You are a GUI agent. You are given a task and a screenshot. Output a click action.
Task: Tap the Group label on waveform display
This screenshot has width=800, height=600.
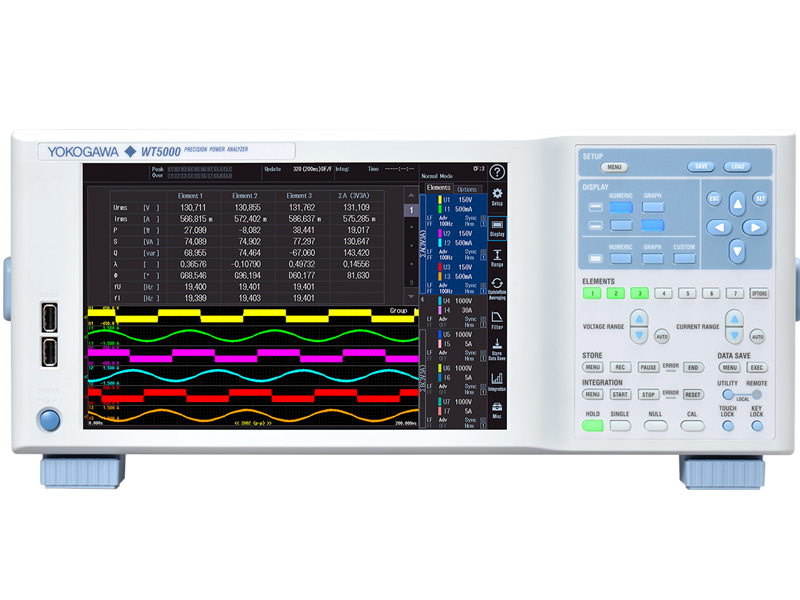pyautogui.click(x=398, y=310)
